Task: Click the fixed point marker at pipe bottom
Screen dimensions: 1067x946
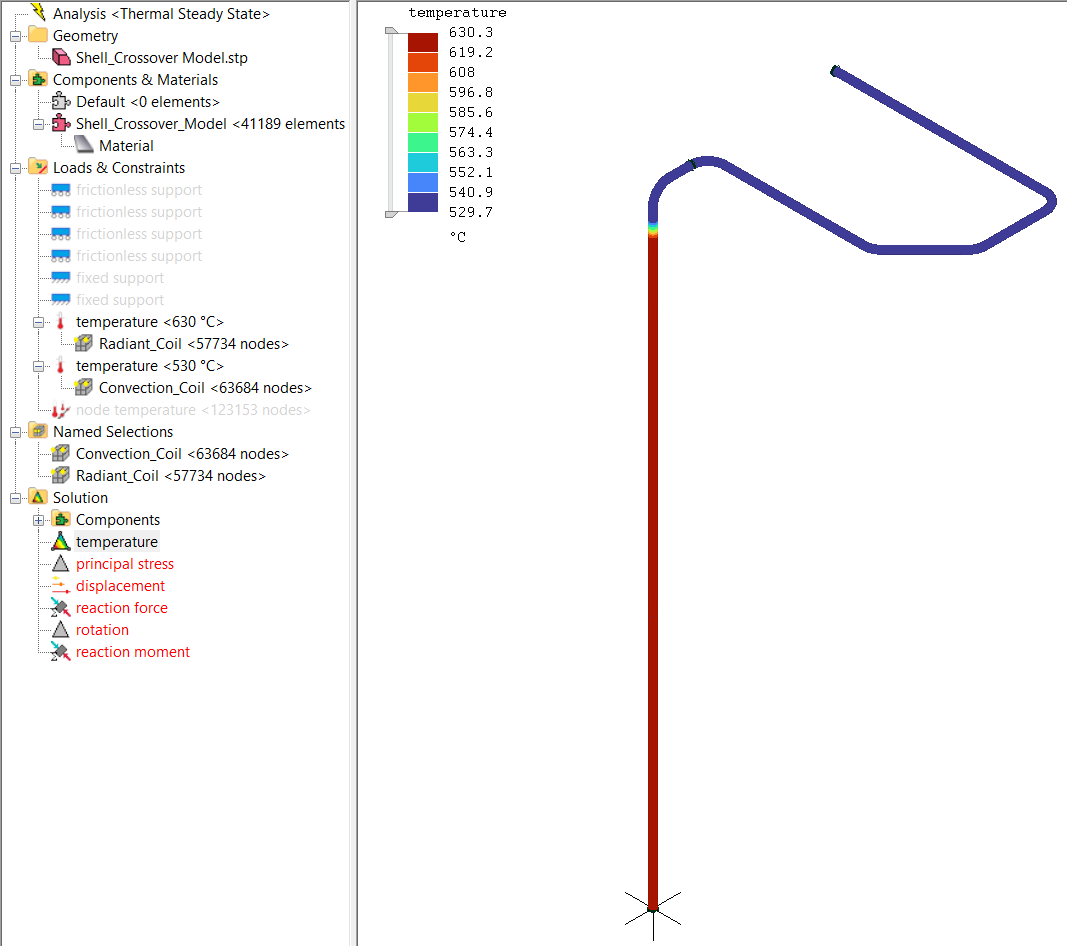Action: point(653,909)
